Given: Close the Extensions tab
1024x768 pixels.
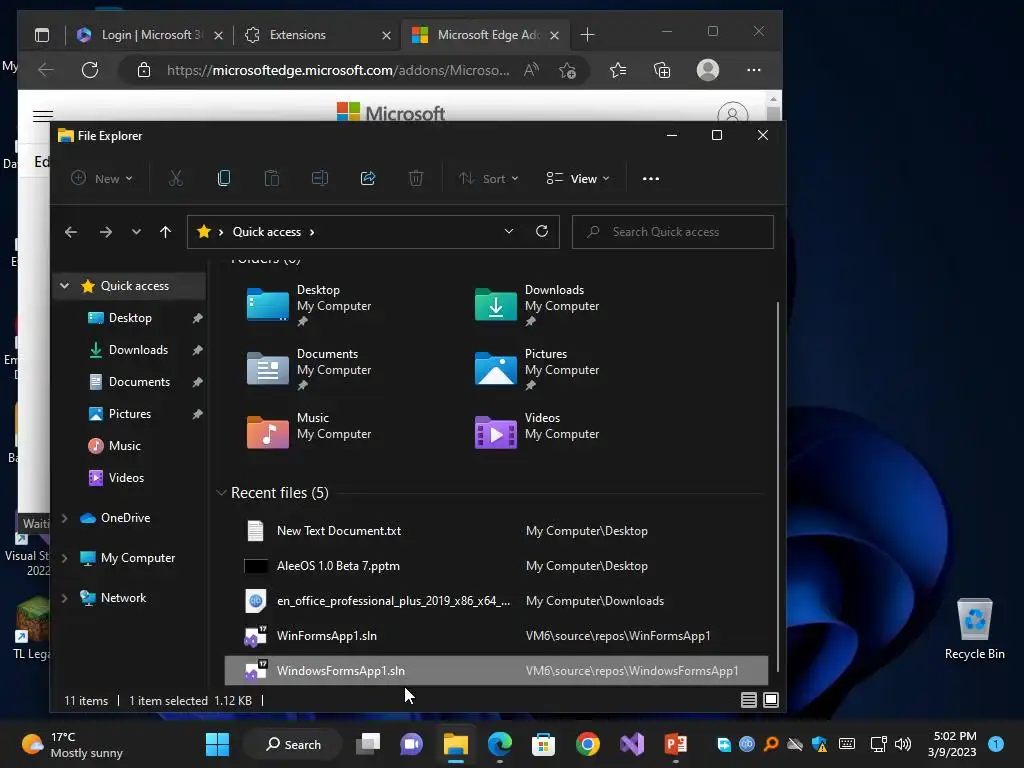Looking at the screenshot, I should [x=386, y=35].
